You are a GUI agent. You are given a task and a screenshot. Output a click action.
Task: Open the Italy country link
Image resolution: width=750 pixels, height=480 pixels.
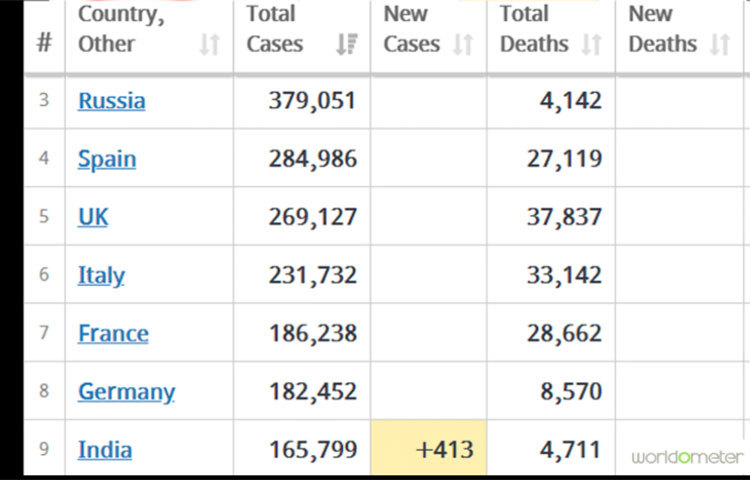[101, 275]
